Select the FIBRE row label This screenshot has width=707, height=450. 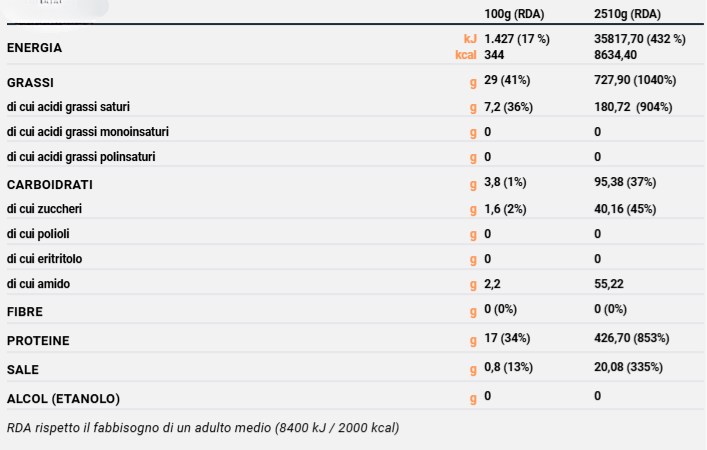pyautogui.click(x=24, y=312)
